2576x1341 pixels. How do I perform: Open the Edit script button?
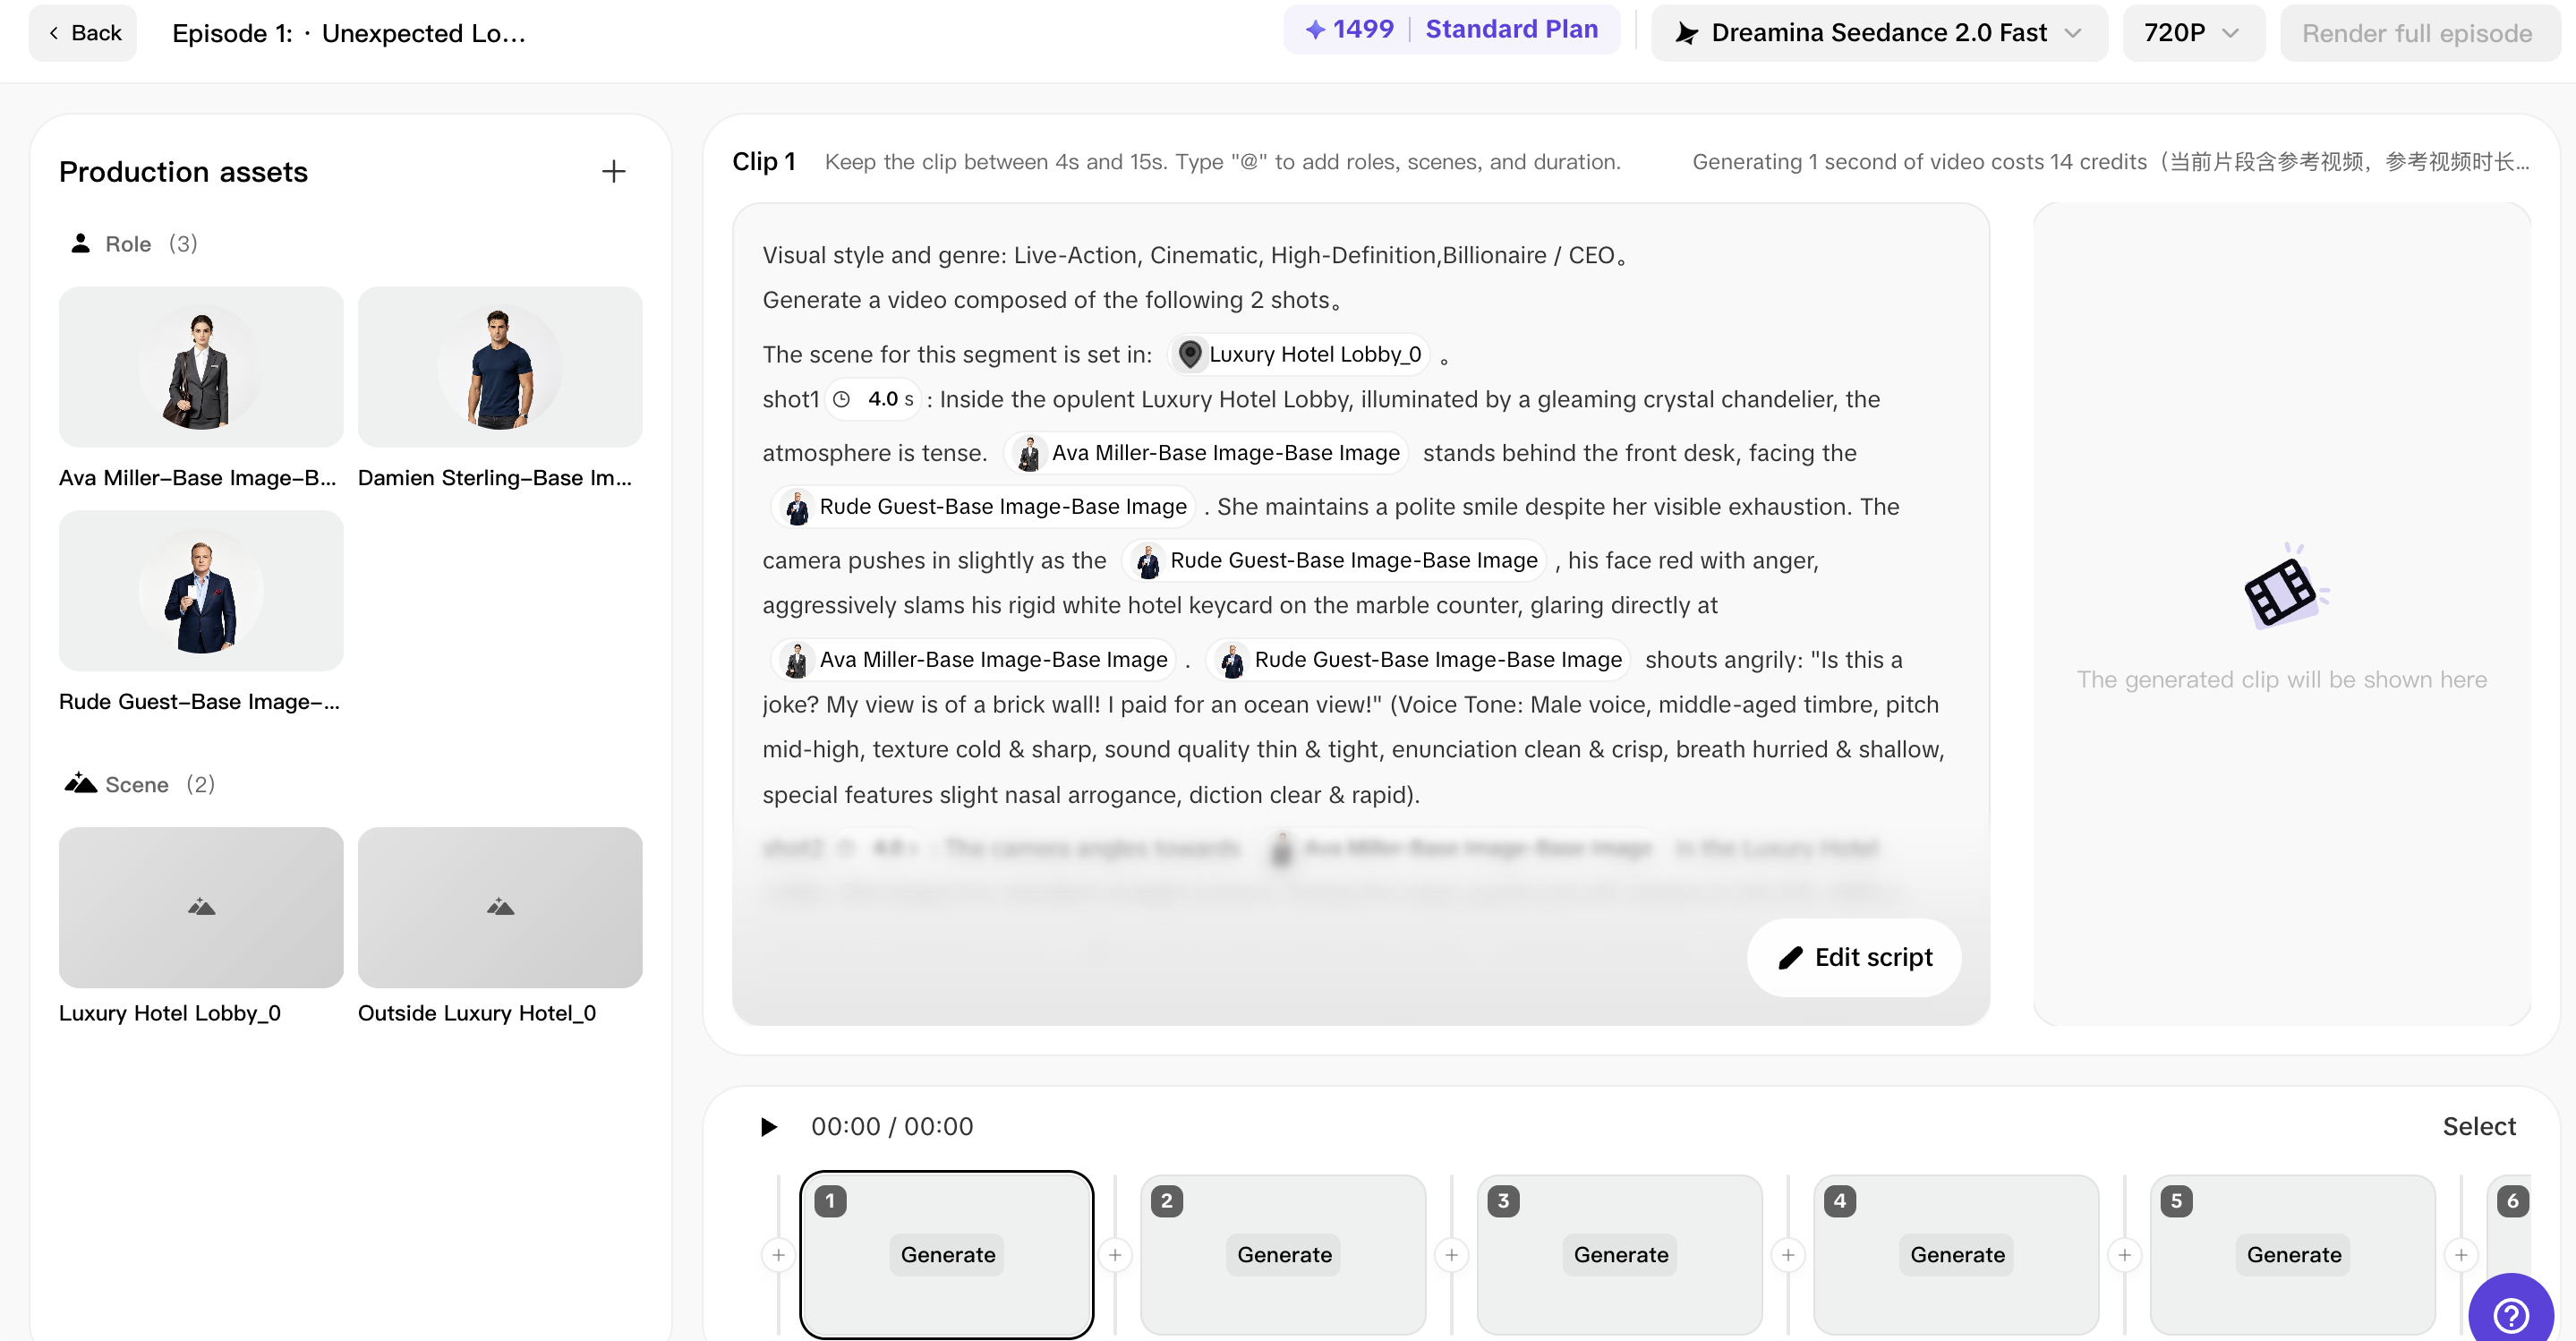point(1854,957)
